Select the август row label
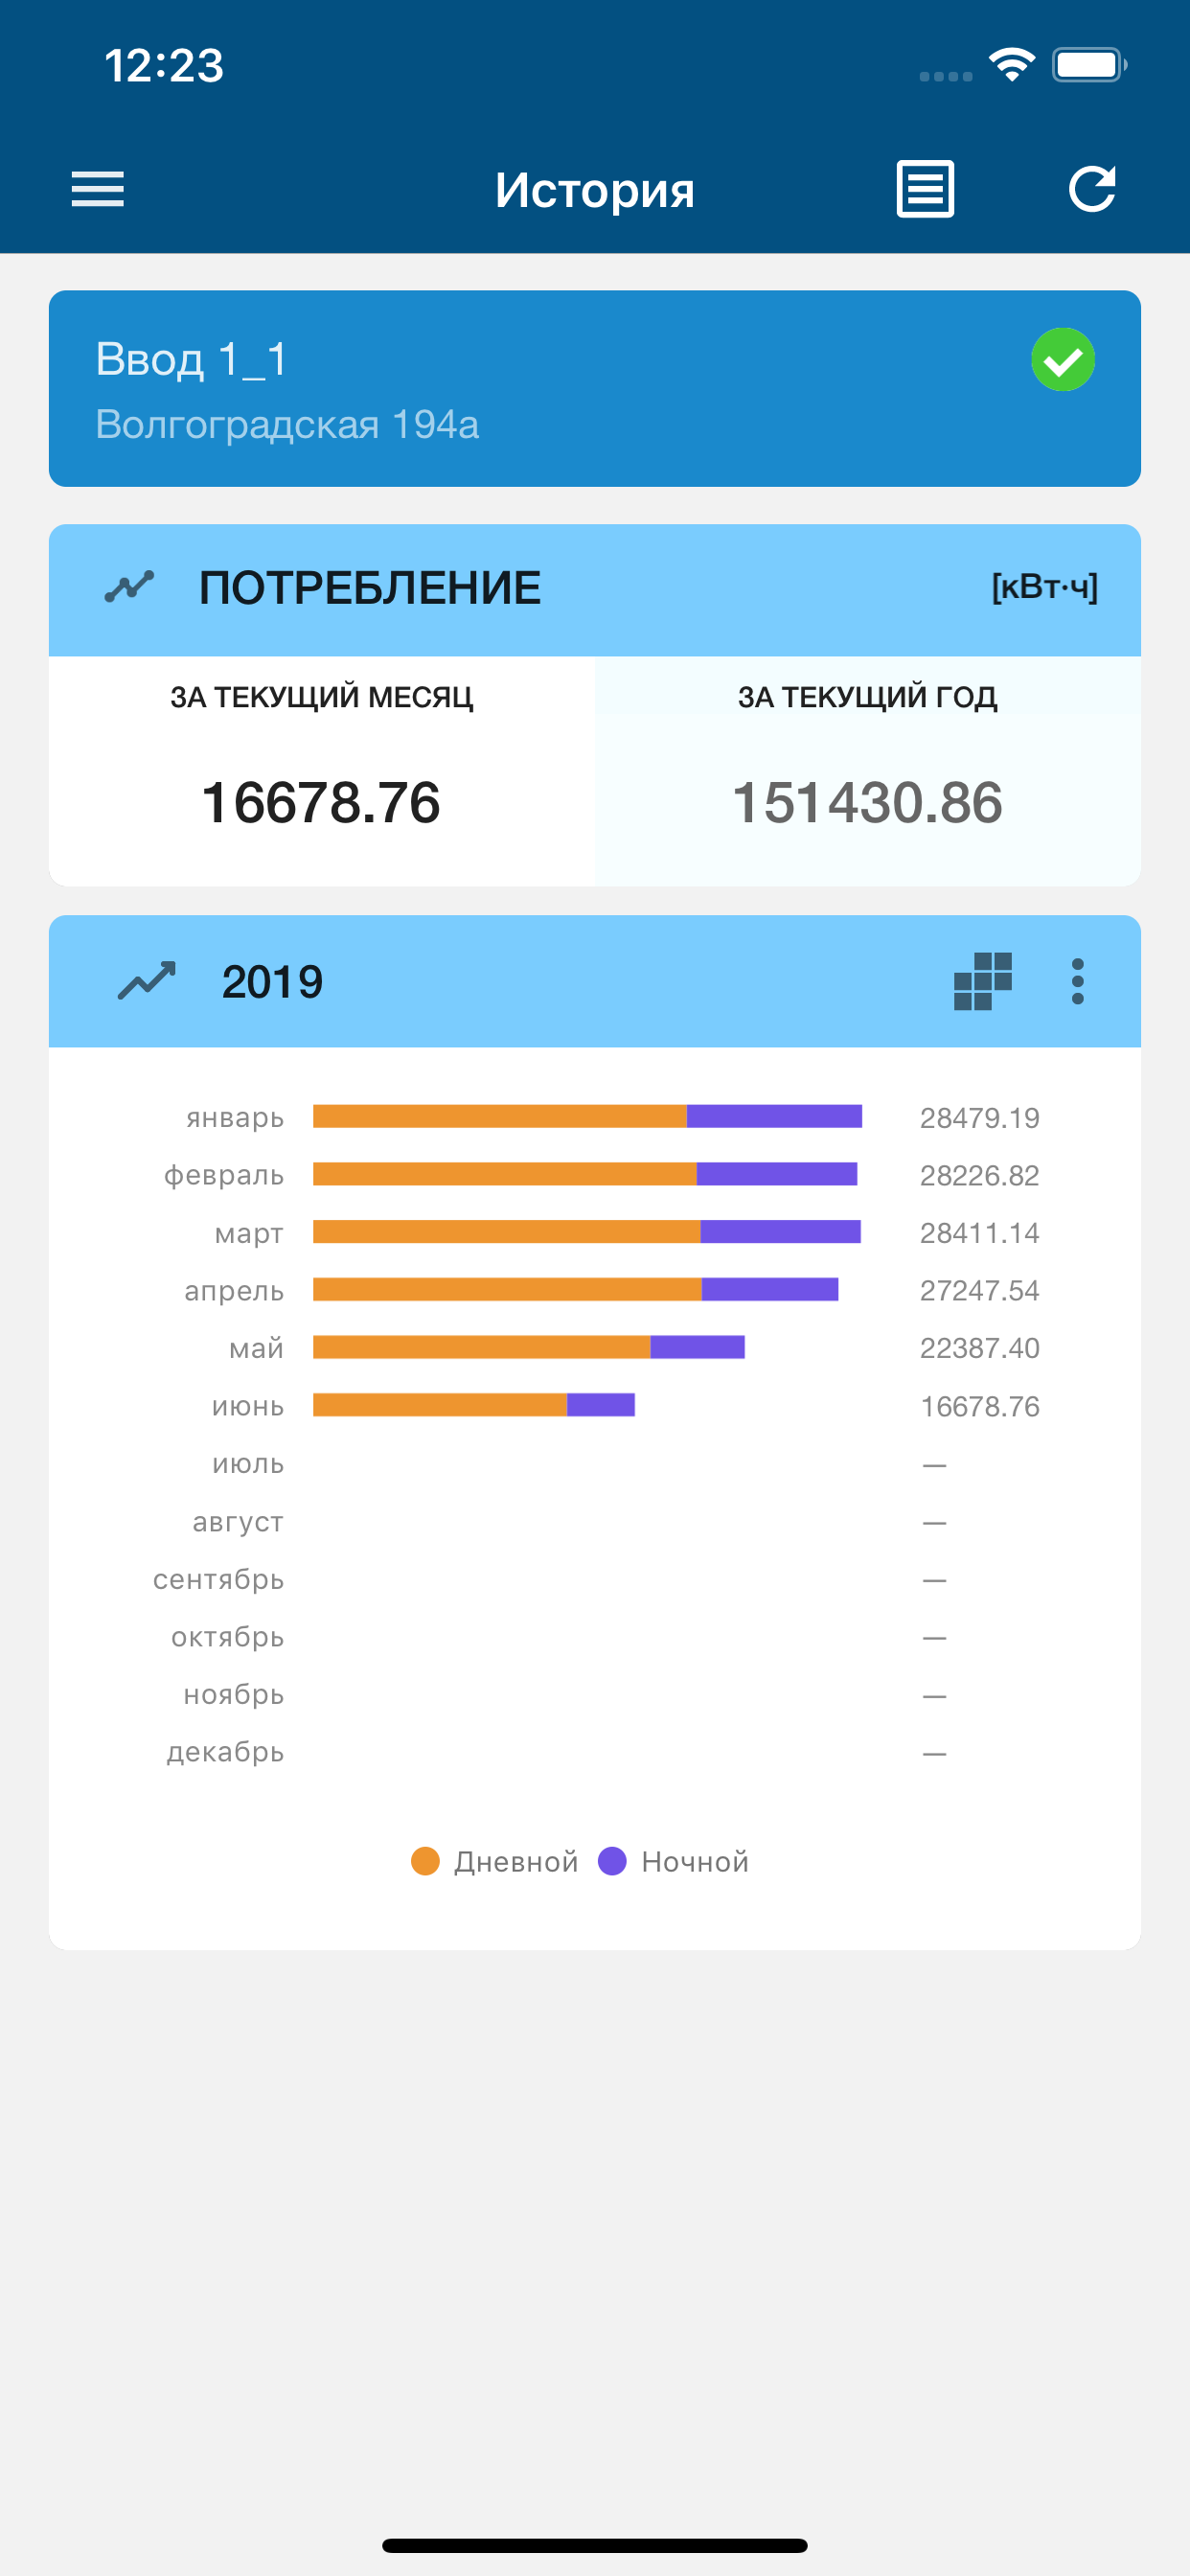 tap(238, 1523)
